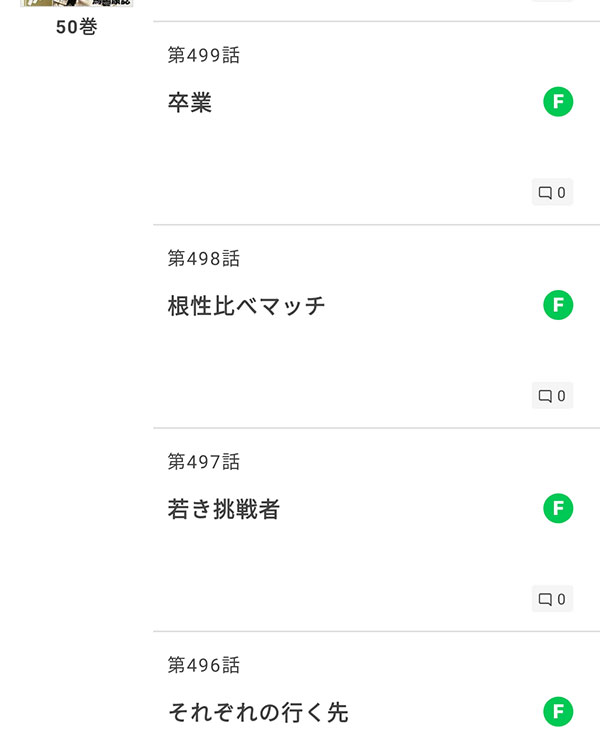Open comments for episode 第497話
The height and width of the screenshot is (750, 600).
pos(552,599)
